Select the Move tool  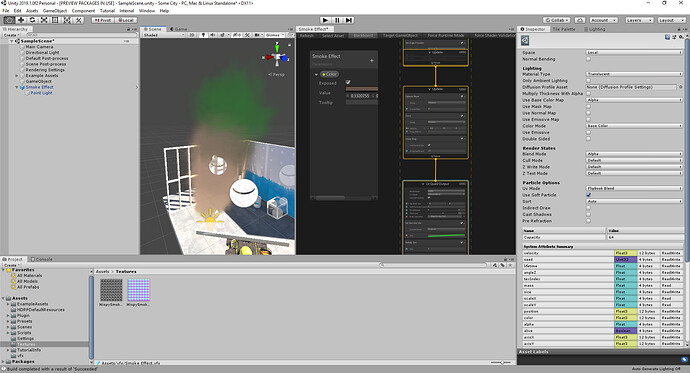21,20
